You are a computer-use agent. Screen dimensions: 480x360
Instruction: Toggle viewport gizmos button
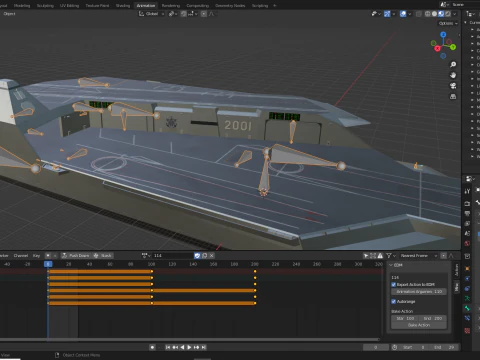coord(387,14)
